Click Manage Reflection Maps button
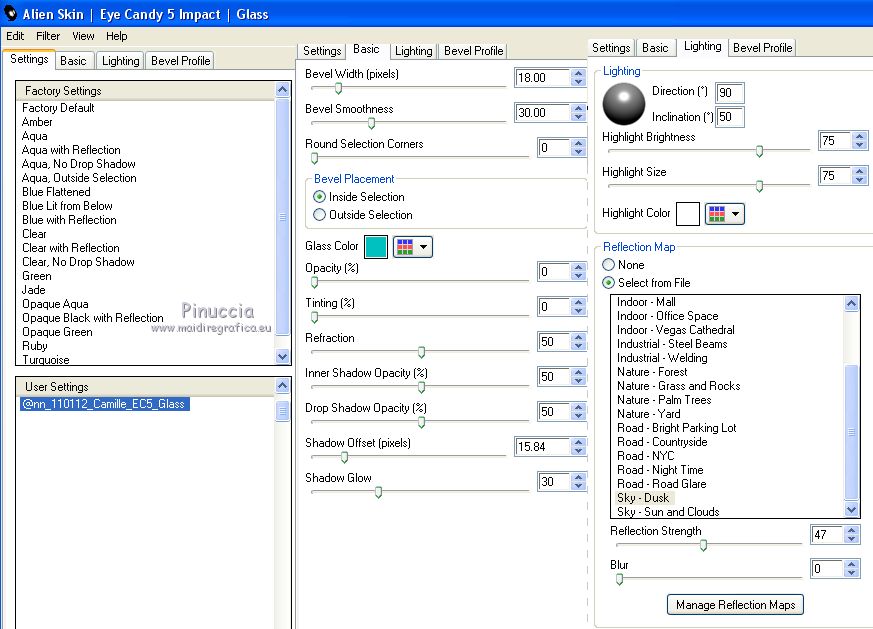Image resolution: width=873 pixels, height=629 pixels. click(x=735, y=605)
